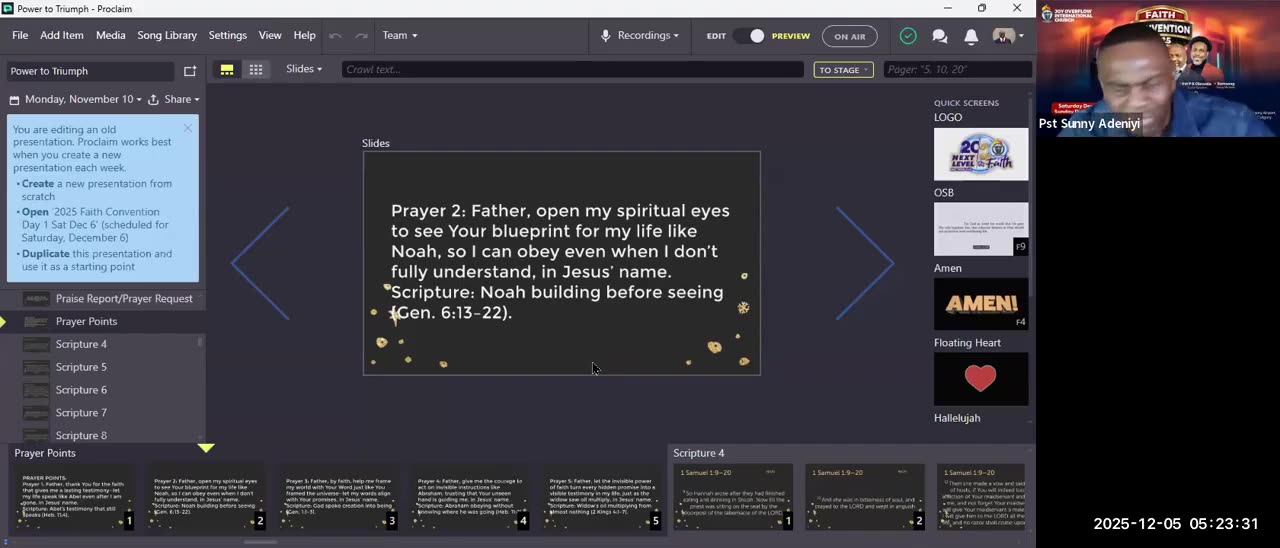Show the AMEN! quick screen

coord(981,304)
